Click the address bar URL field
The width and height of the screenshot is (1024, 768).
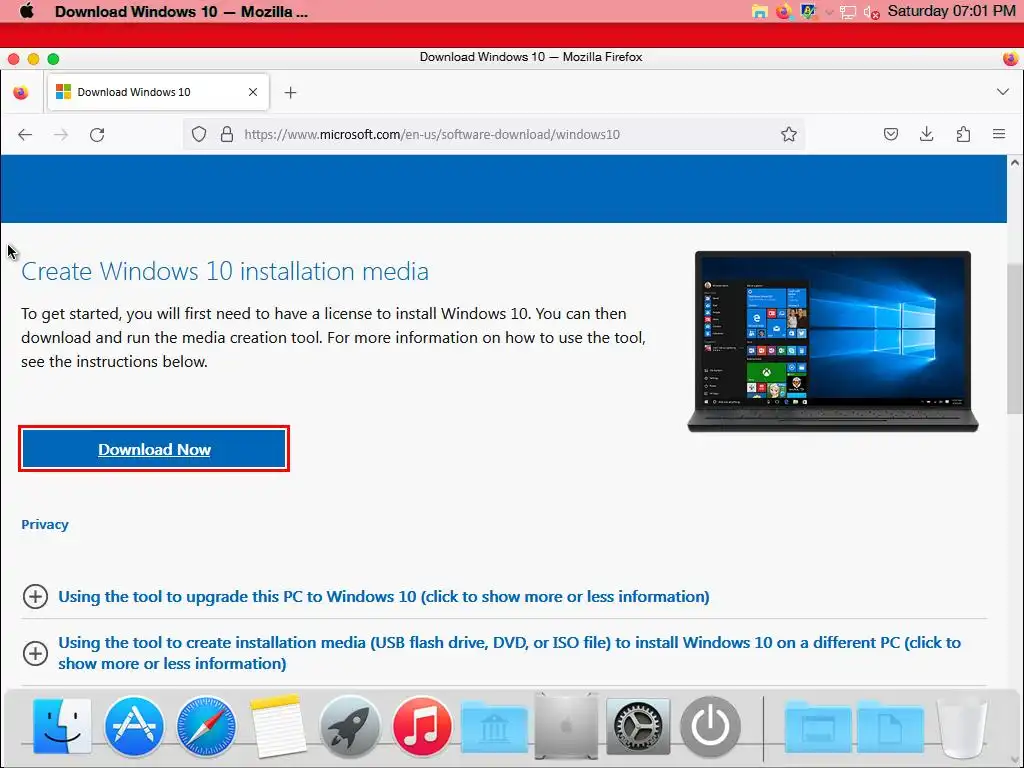point(496,135)
